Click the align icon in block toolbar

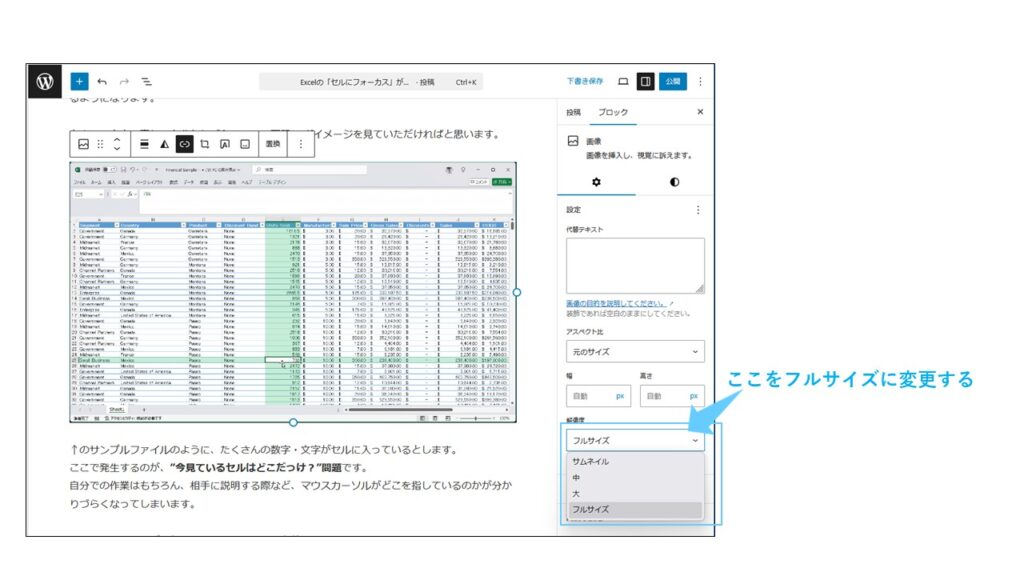pos(144,144)
